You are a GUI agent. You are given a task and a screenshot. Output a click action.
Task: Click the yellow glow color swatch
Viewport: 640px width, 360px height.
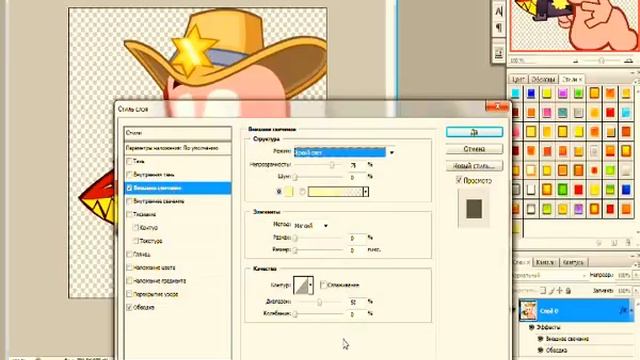pyautogui.click(x=289, y=191)
